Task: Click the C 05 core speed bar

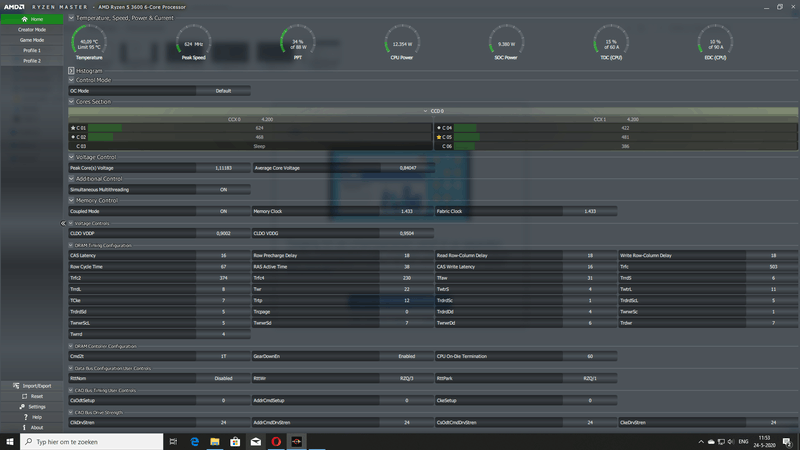Action: (x=625, y=137)
